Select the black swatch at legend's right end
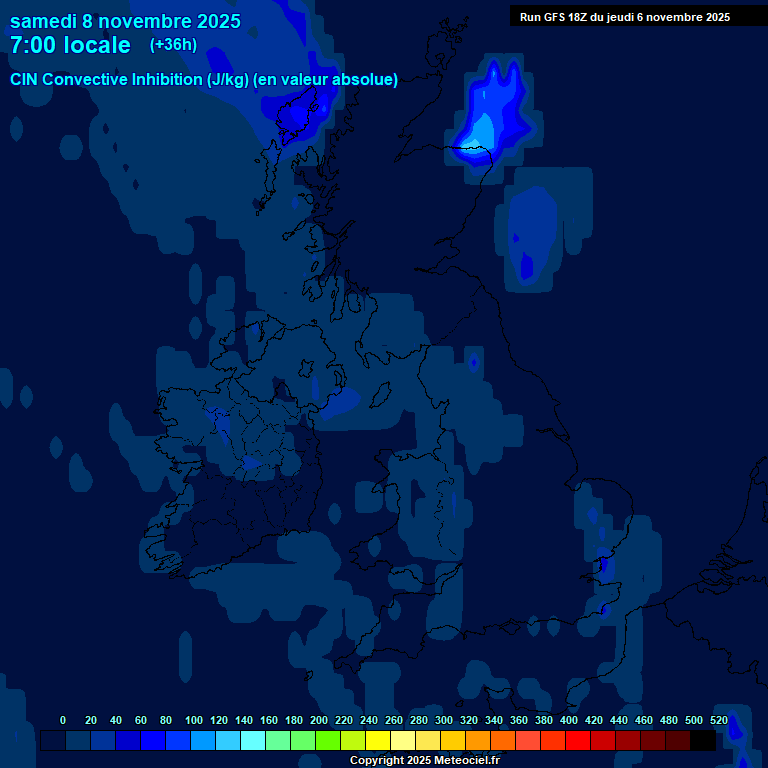 (703, 741)
